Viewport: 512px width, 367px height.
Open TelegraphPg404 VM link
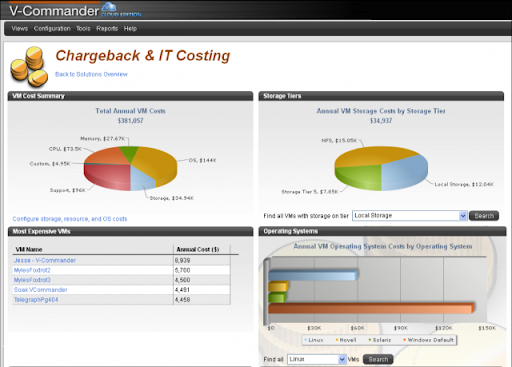point(36,300)
